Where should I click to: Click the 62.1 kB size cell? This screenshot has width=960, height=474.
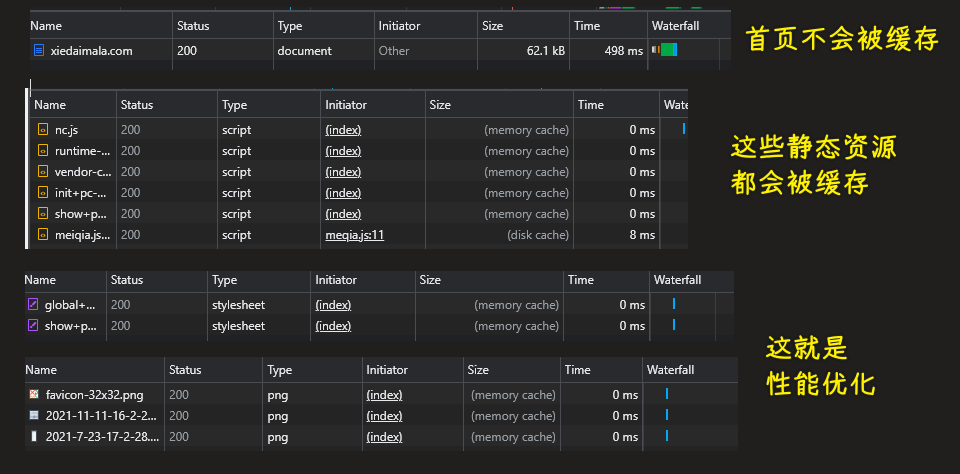(x=546, y=51)
